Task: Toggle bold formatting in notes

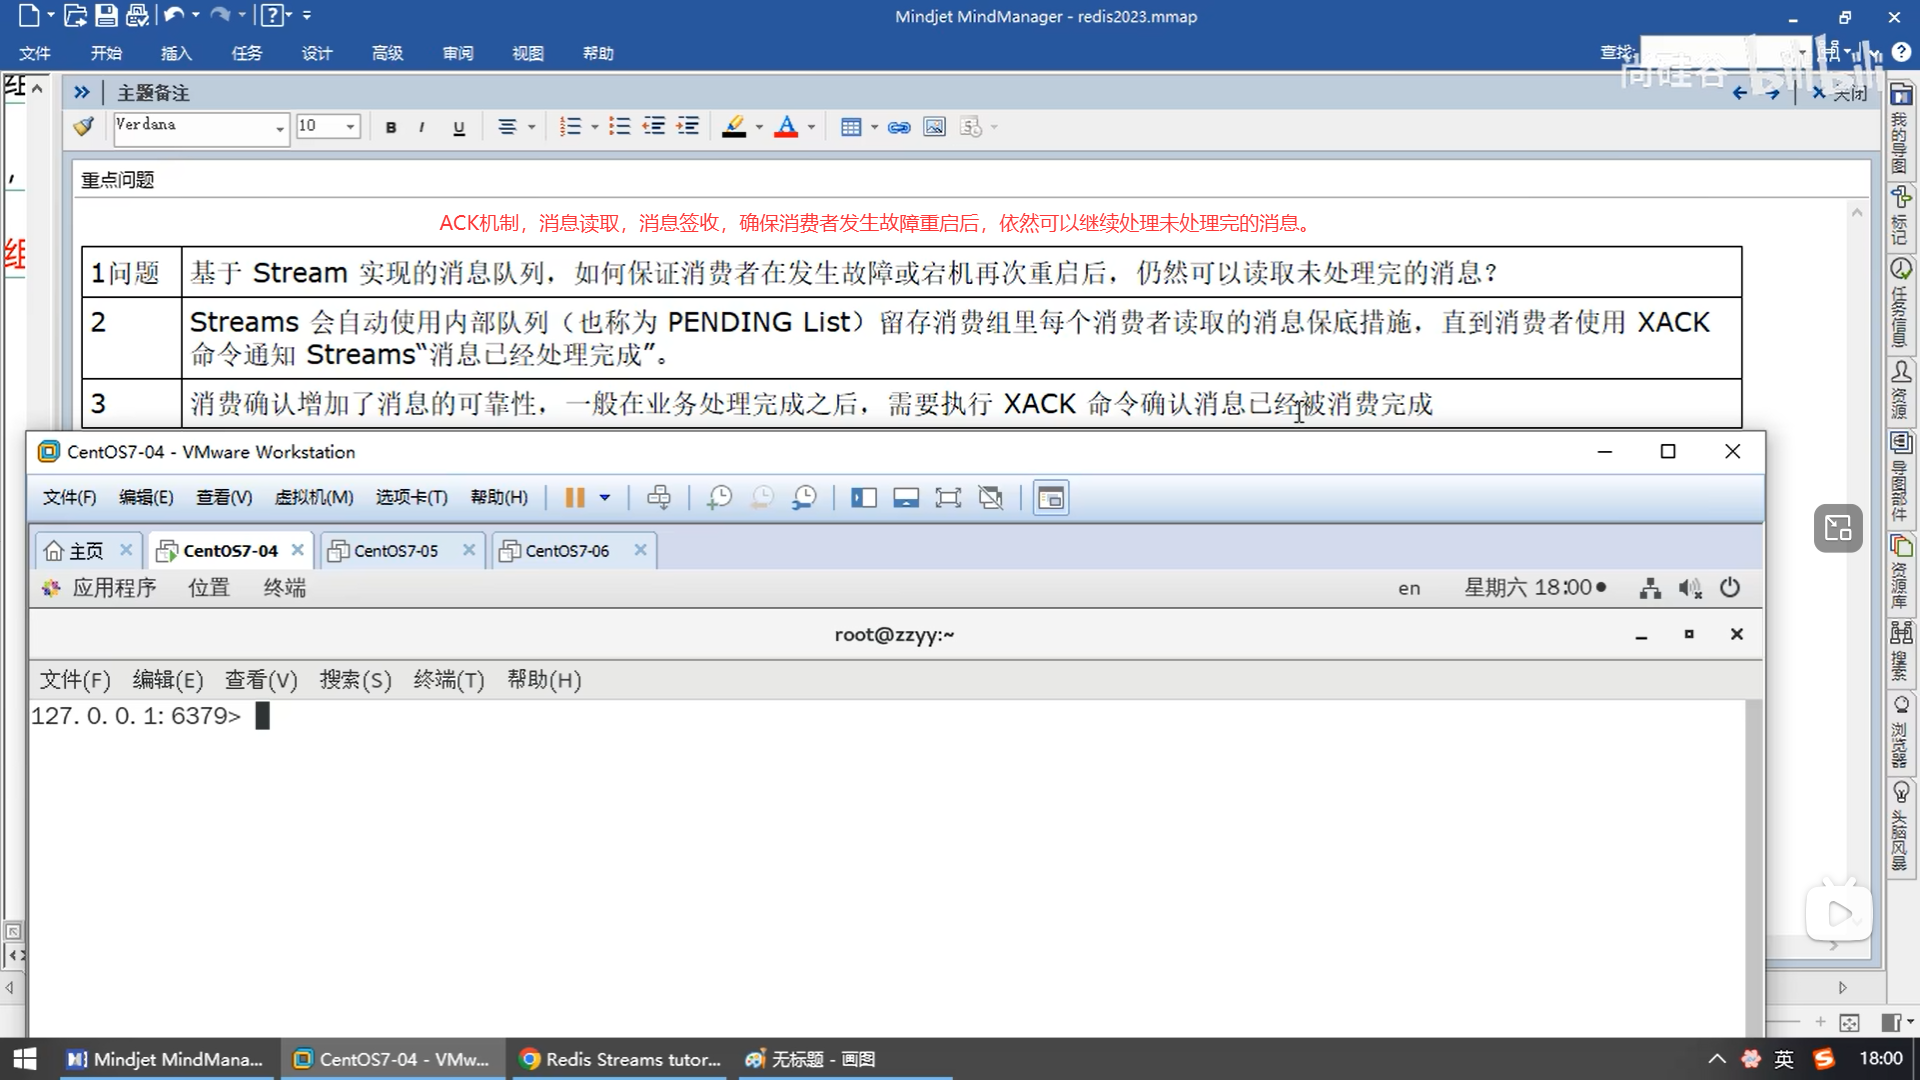Action: click(x=391, y=127)
